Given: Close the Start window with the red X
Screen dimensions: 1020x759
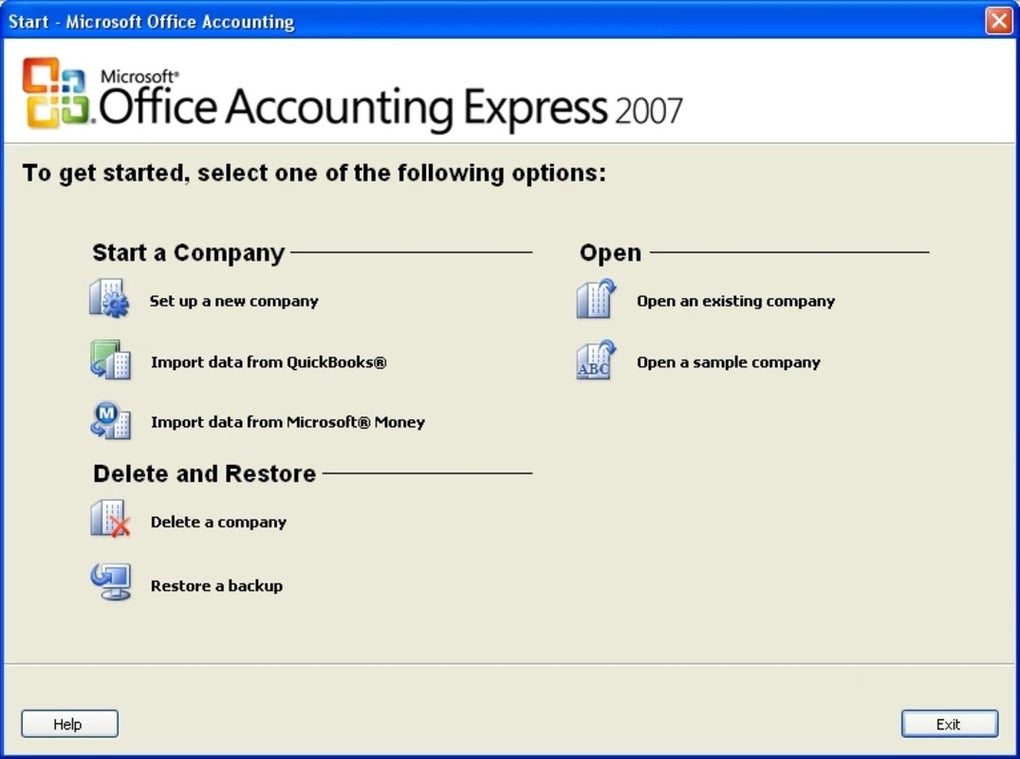Looking at the screenshot, I should (1001, 20).
